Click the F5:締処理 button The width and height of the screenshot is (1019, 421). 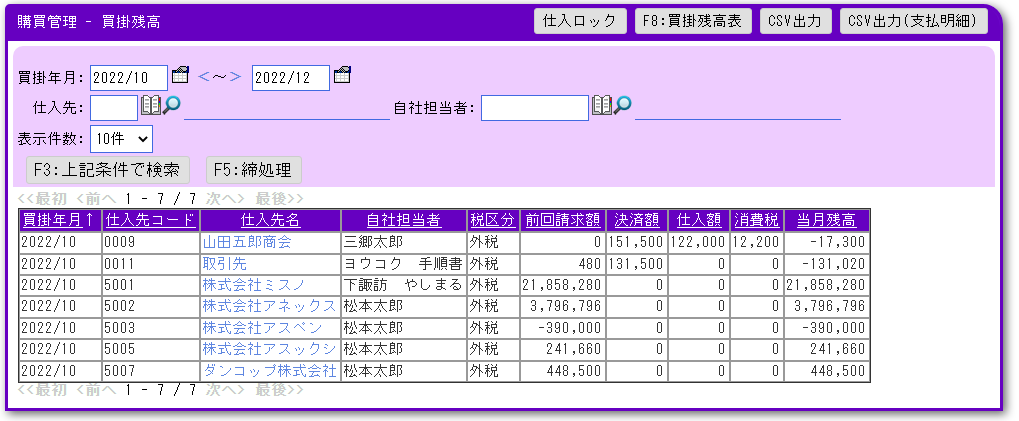click(x=253, y=170)
